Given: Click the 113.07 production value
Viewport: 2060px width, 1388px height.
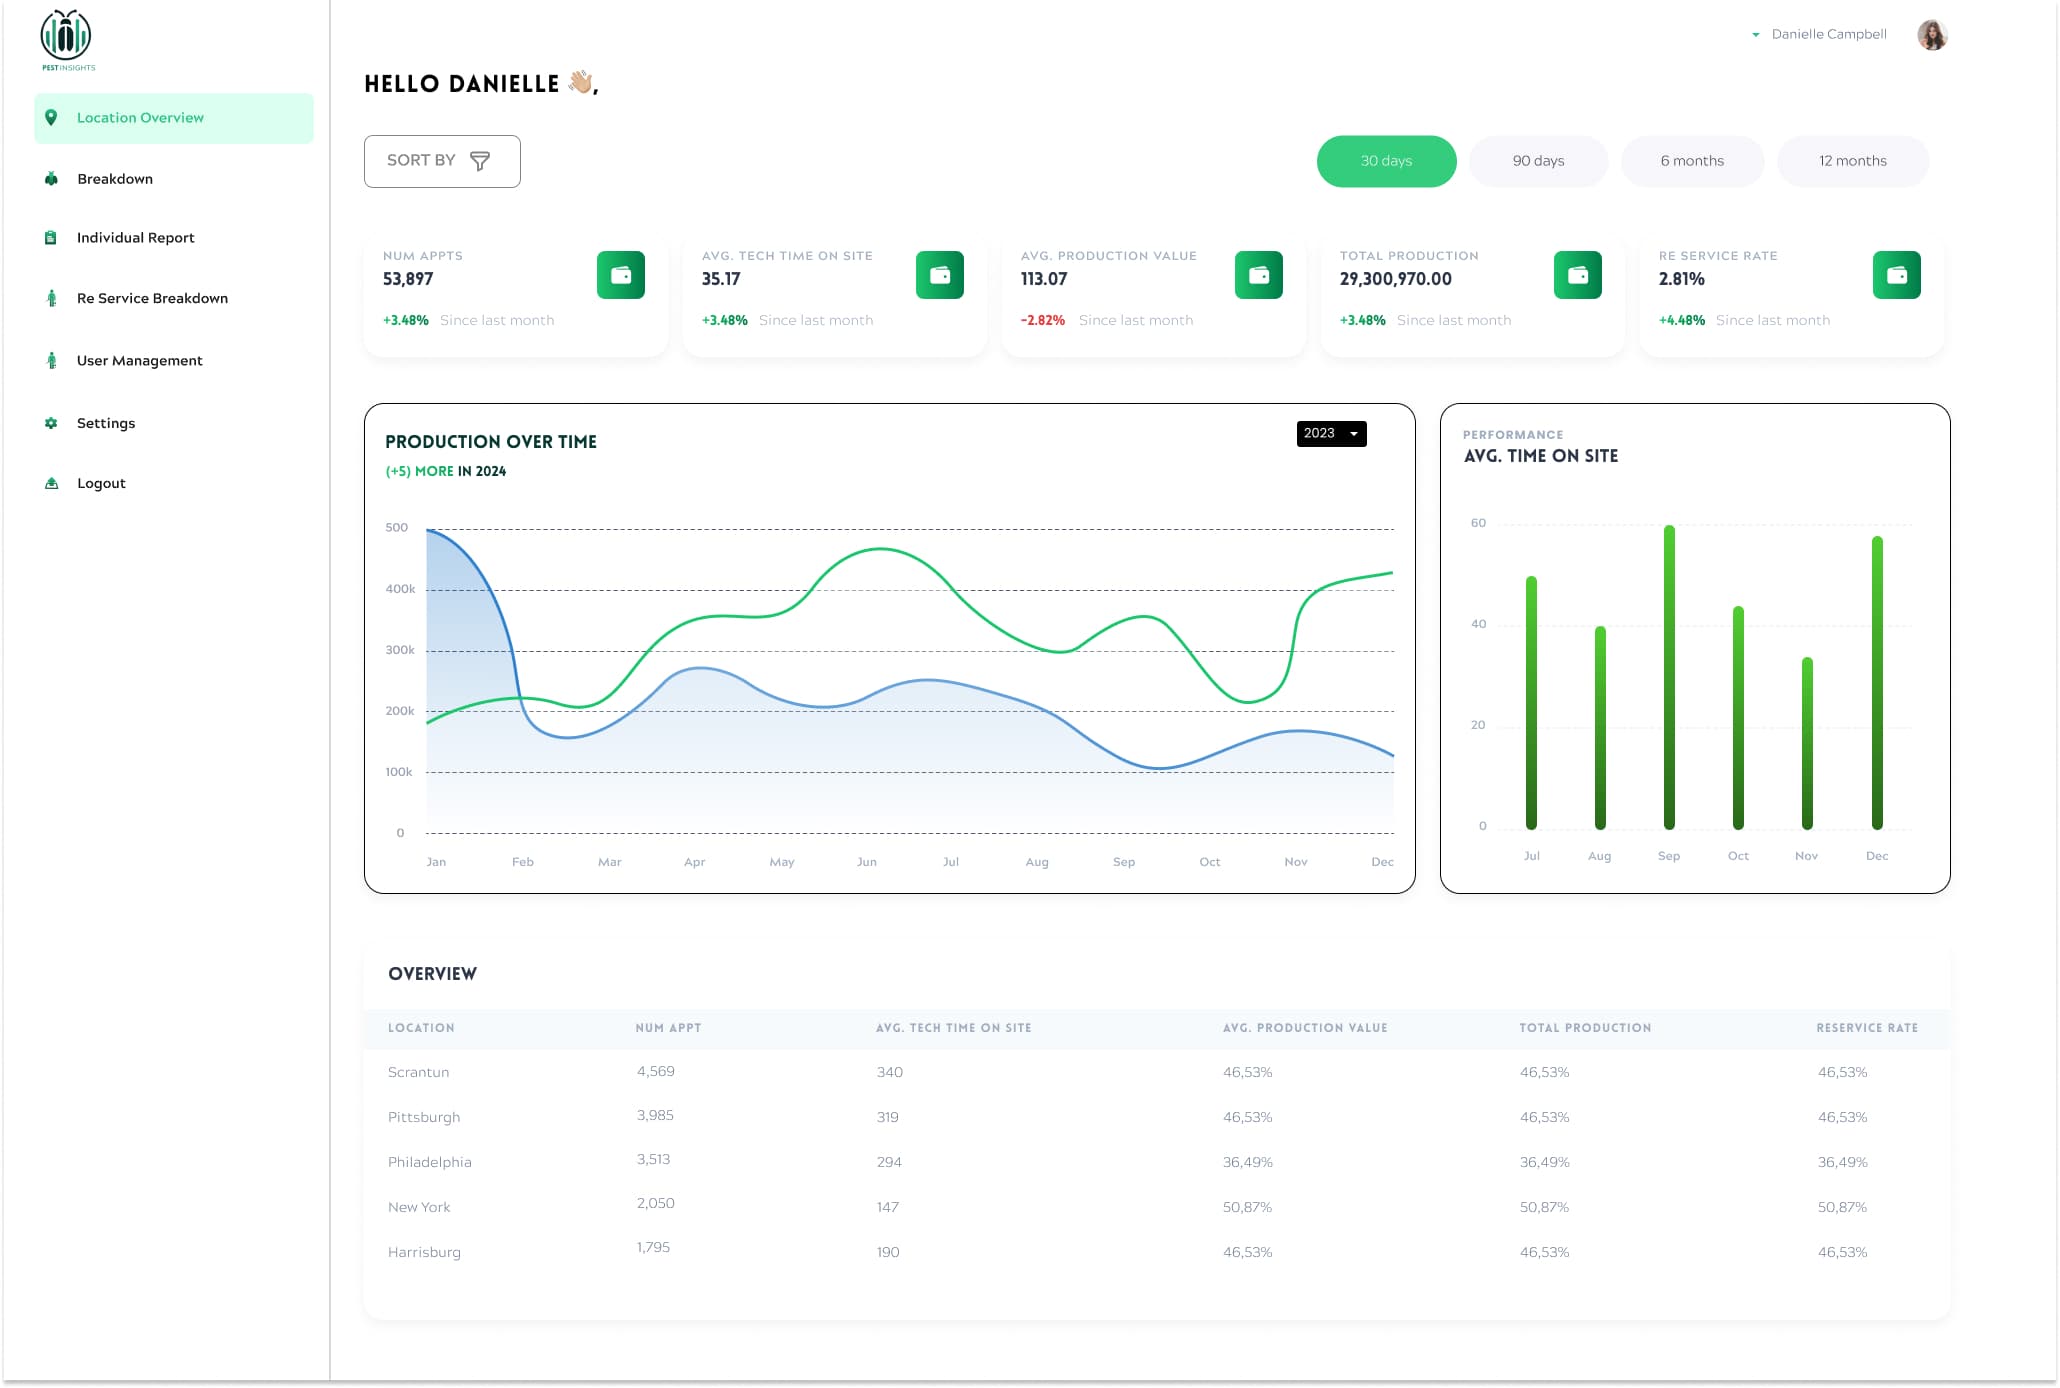Looking at the screenshot, I should 1044,279.
